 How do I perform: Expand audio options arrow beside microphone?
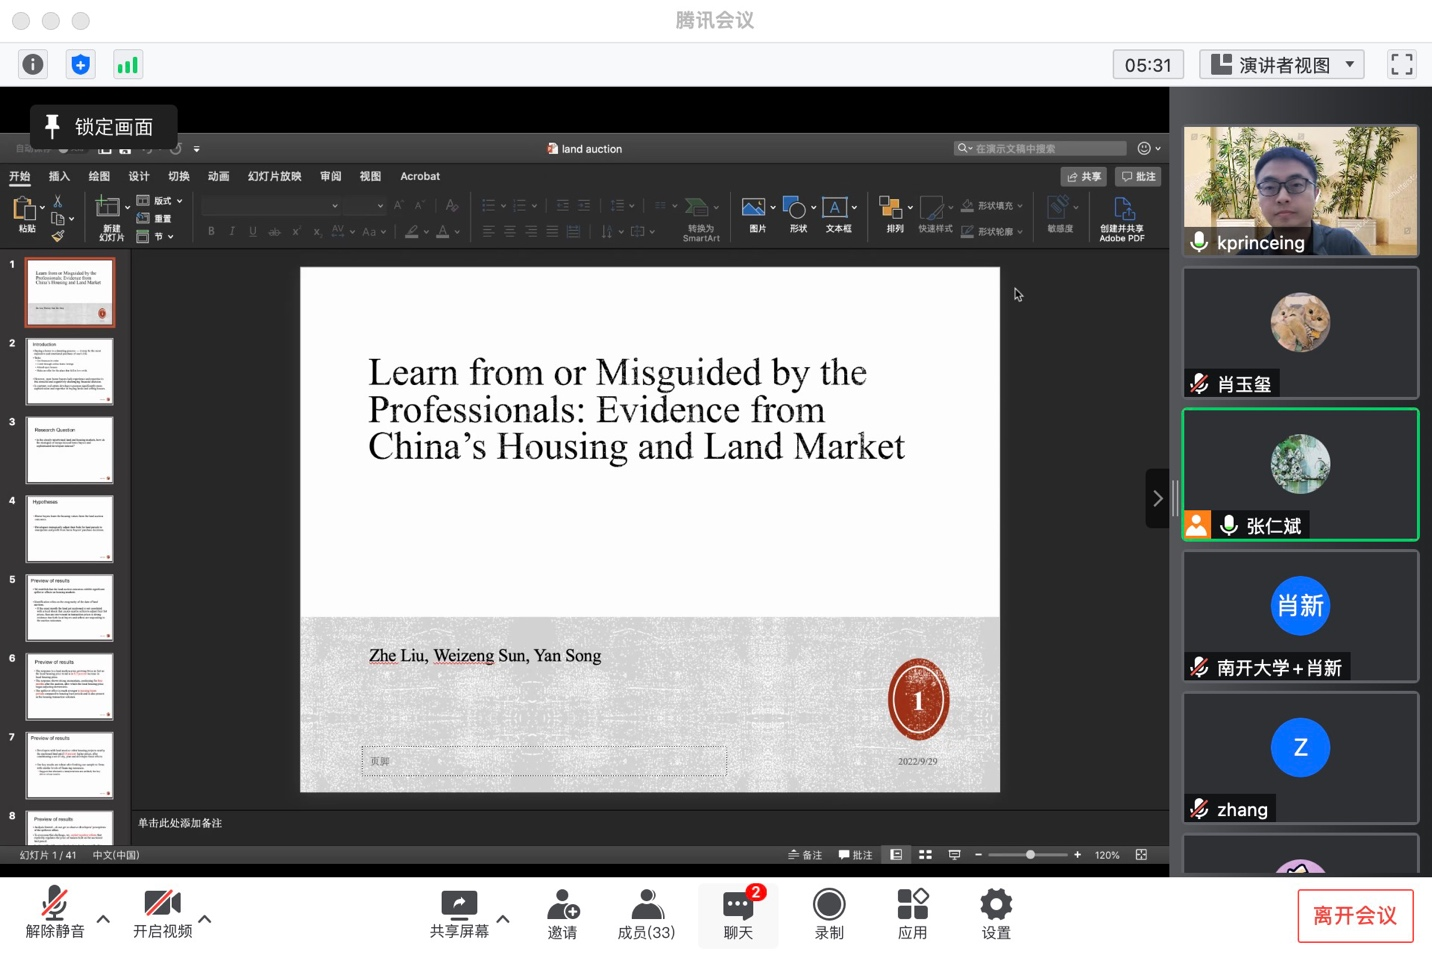pos(103,918)
